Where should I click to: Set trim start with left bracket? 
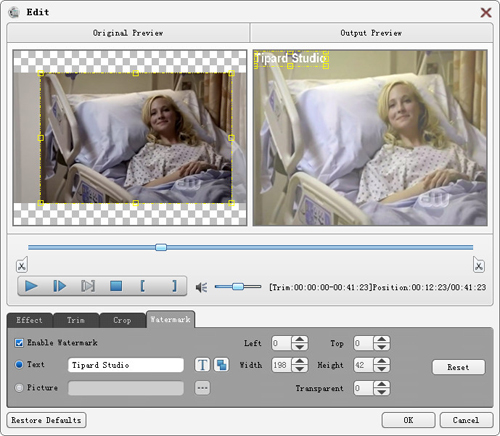(143, 286)
